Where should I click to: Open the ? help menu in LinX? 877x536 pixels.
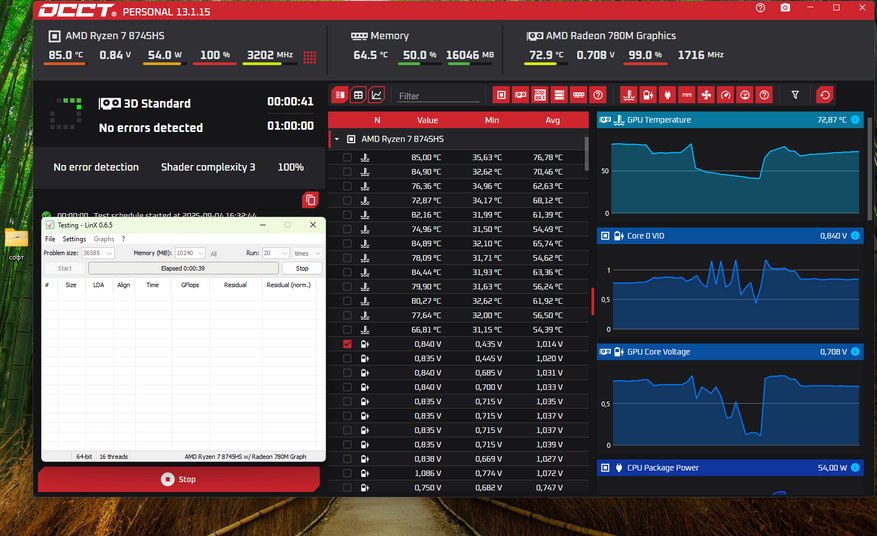pos(123,239)
